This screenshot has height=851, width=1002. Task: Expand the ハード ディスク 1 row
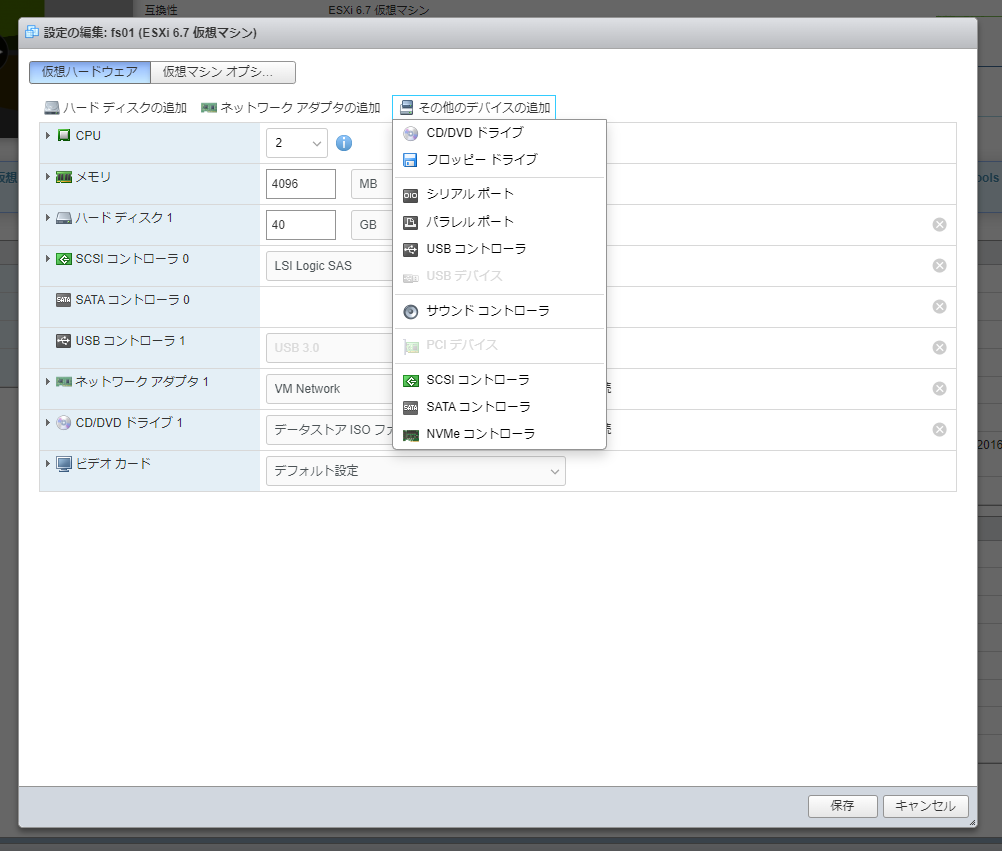[x=47, y=217]
